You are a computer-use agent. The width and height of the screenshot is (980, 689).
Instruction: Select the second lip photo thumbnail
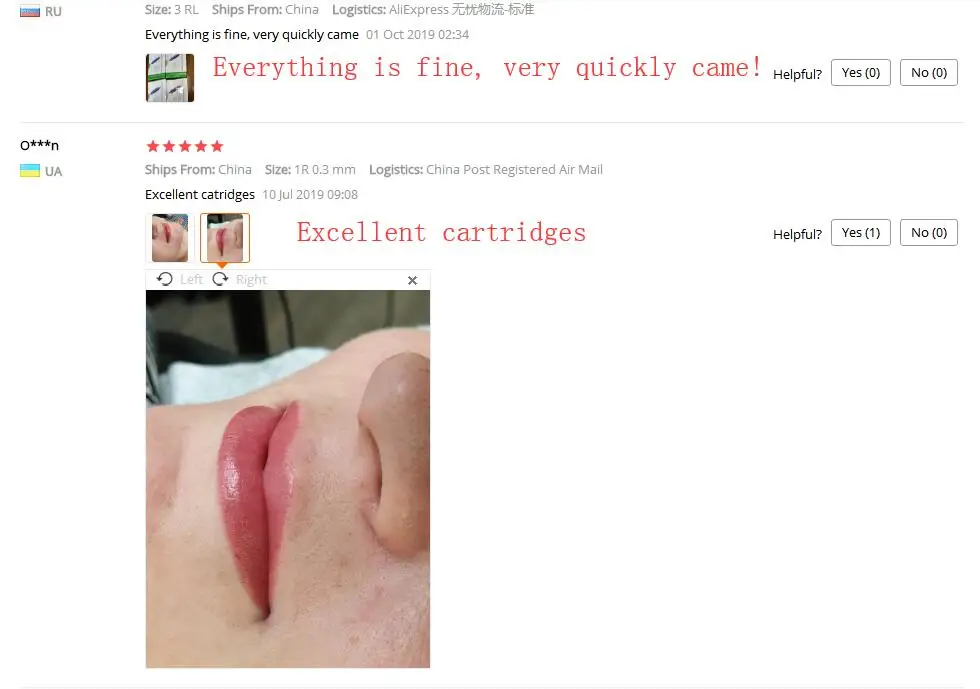pyautogui.click(x=225, y=238)
